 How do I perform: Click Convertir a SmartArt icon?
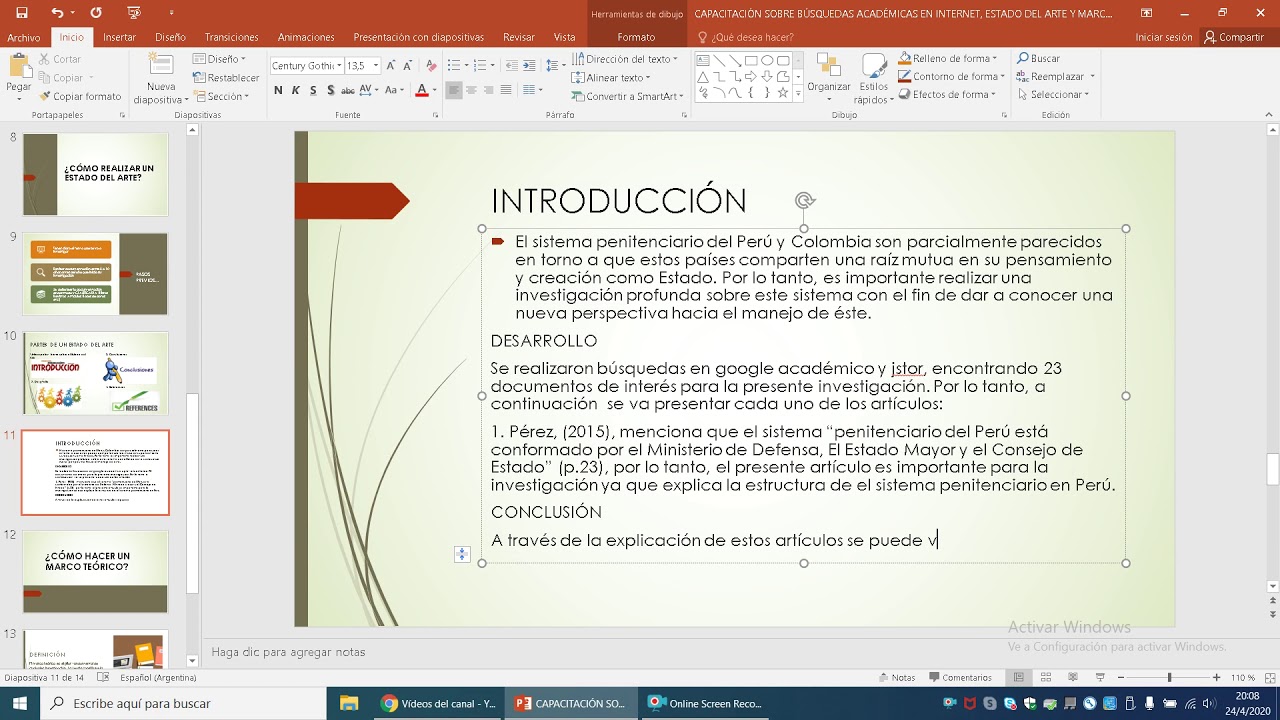578,96
